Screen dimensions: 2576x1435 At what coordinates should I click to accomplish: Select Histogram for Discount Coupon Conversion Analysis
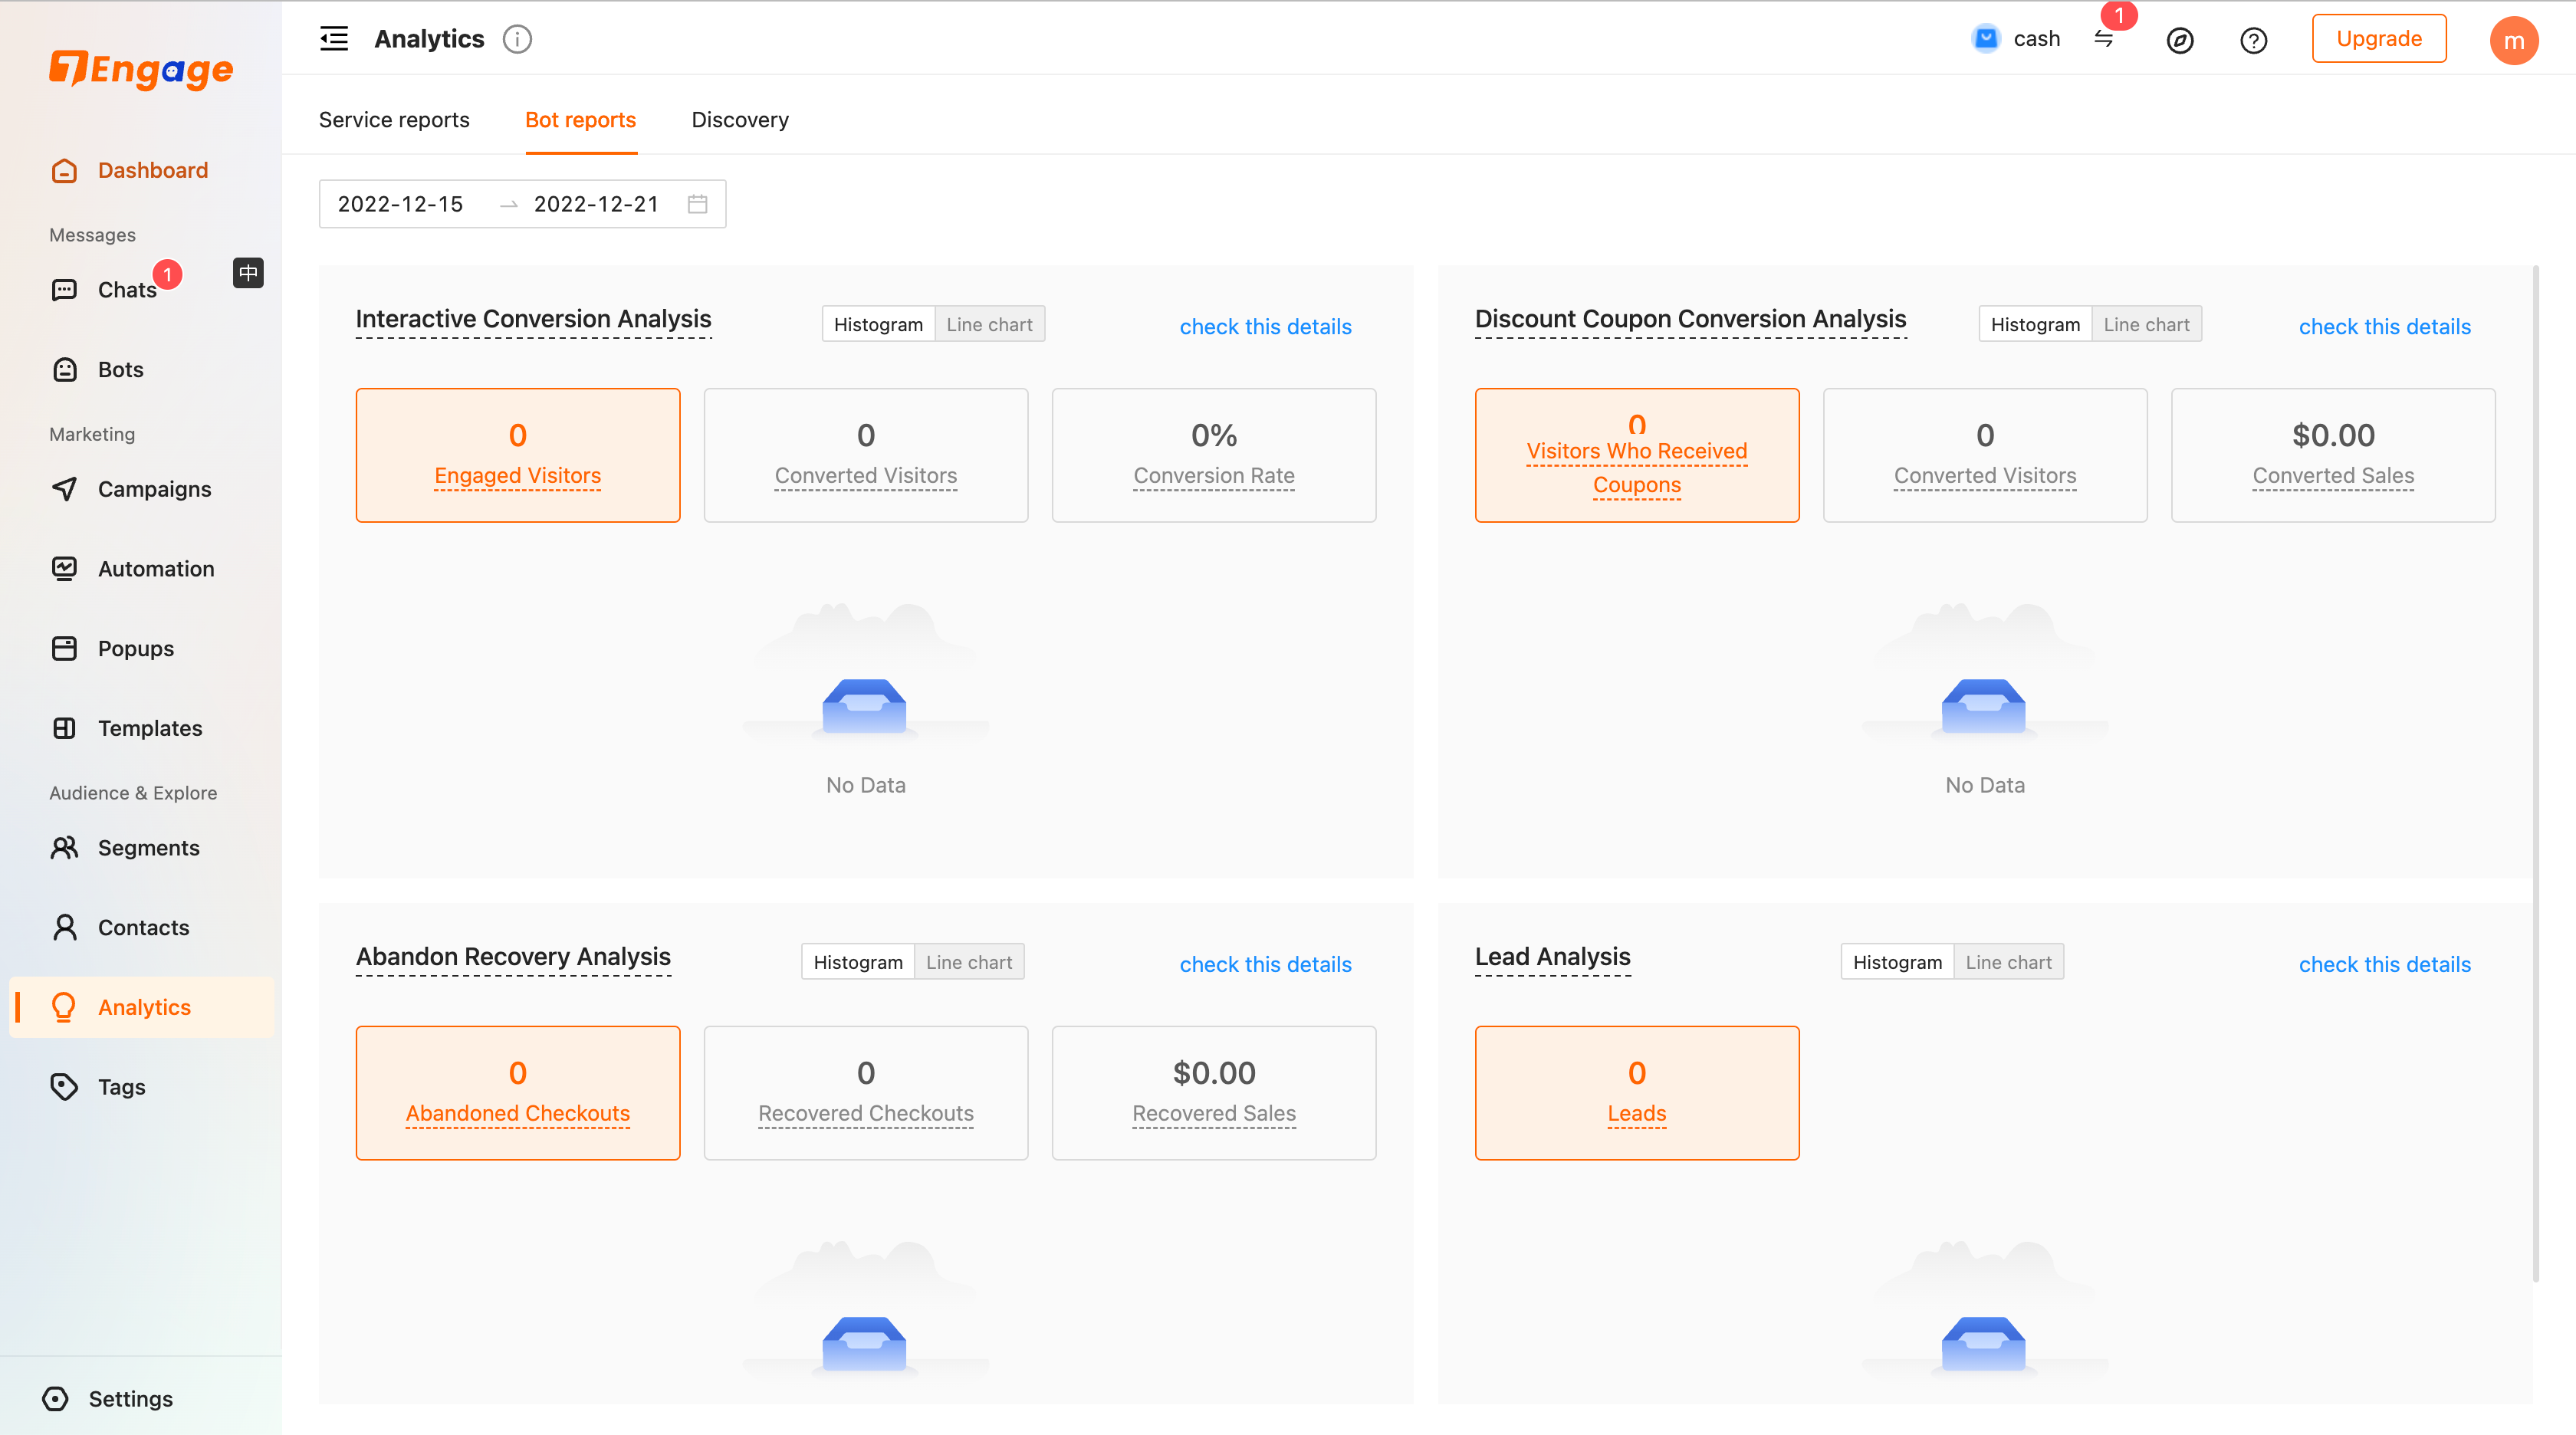pyautogui.click(x=2035, y=324)
